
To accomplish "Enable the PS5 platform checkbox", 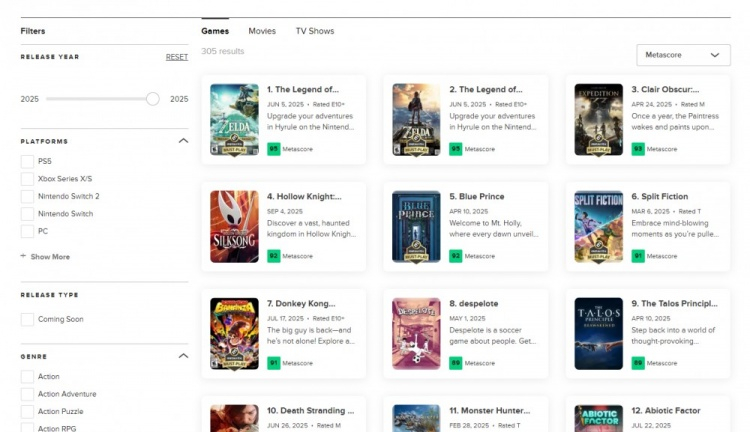I will pos(27,161).
